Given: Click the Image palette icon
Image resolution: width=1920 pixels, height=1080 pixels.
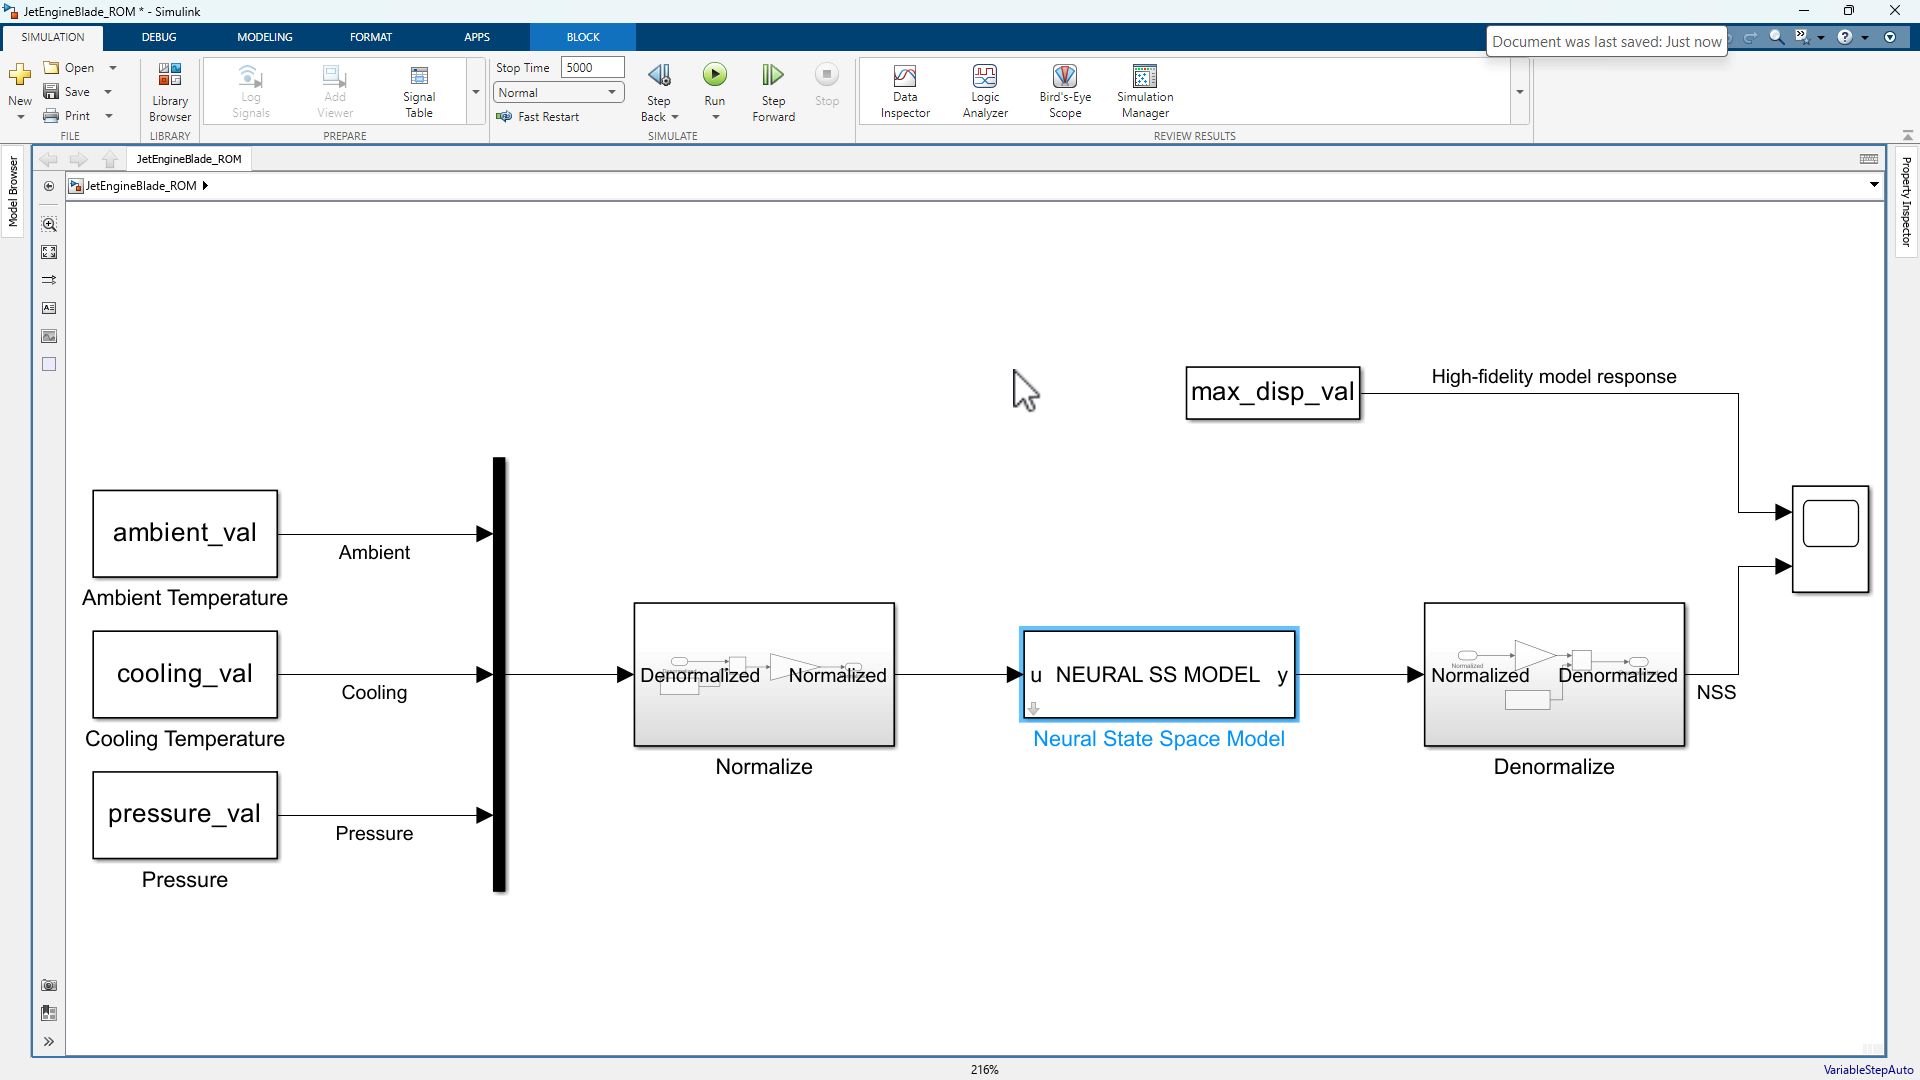Looking at the screenshot, I should pyautogui.click(x=49, y=336).
